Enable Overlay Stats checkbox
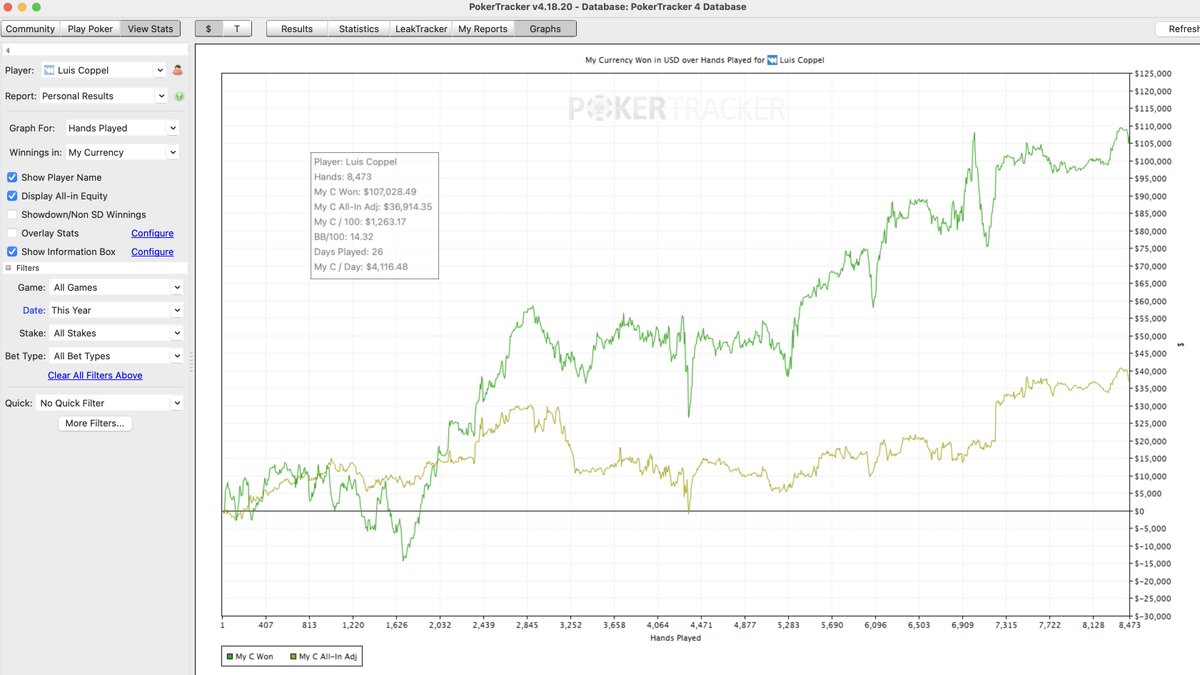 click(12, 233)
